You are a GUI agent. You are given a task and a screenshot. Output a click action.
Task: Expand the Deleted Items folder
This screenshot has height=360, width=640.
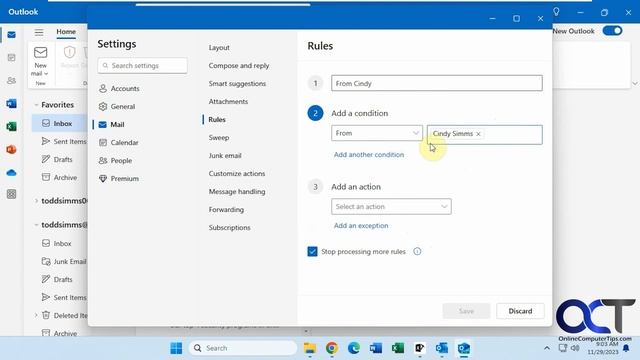pos(36,315)
